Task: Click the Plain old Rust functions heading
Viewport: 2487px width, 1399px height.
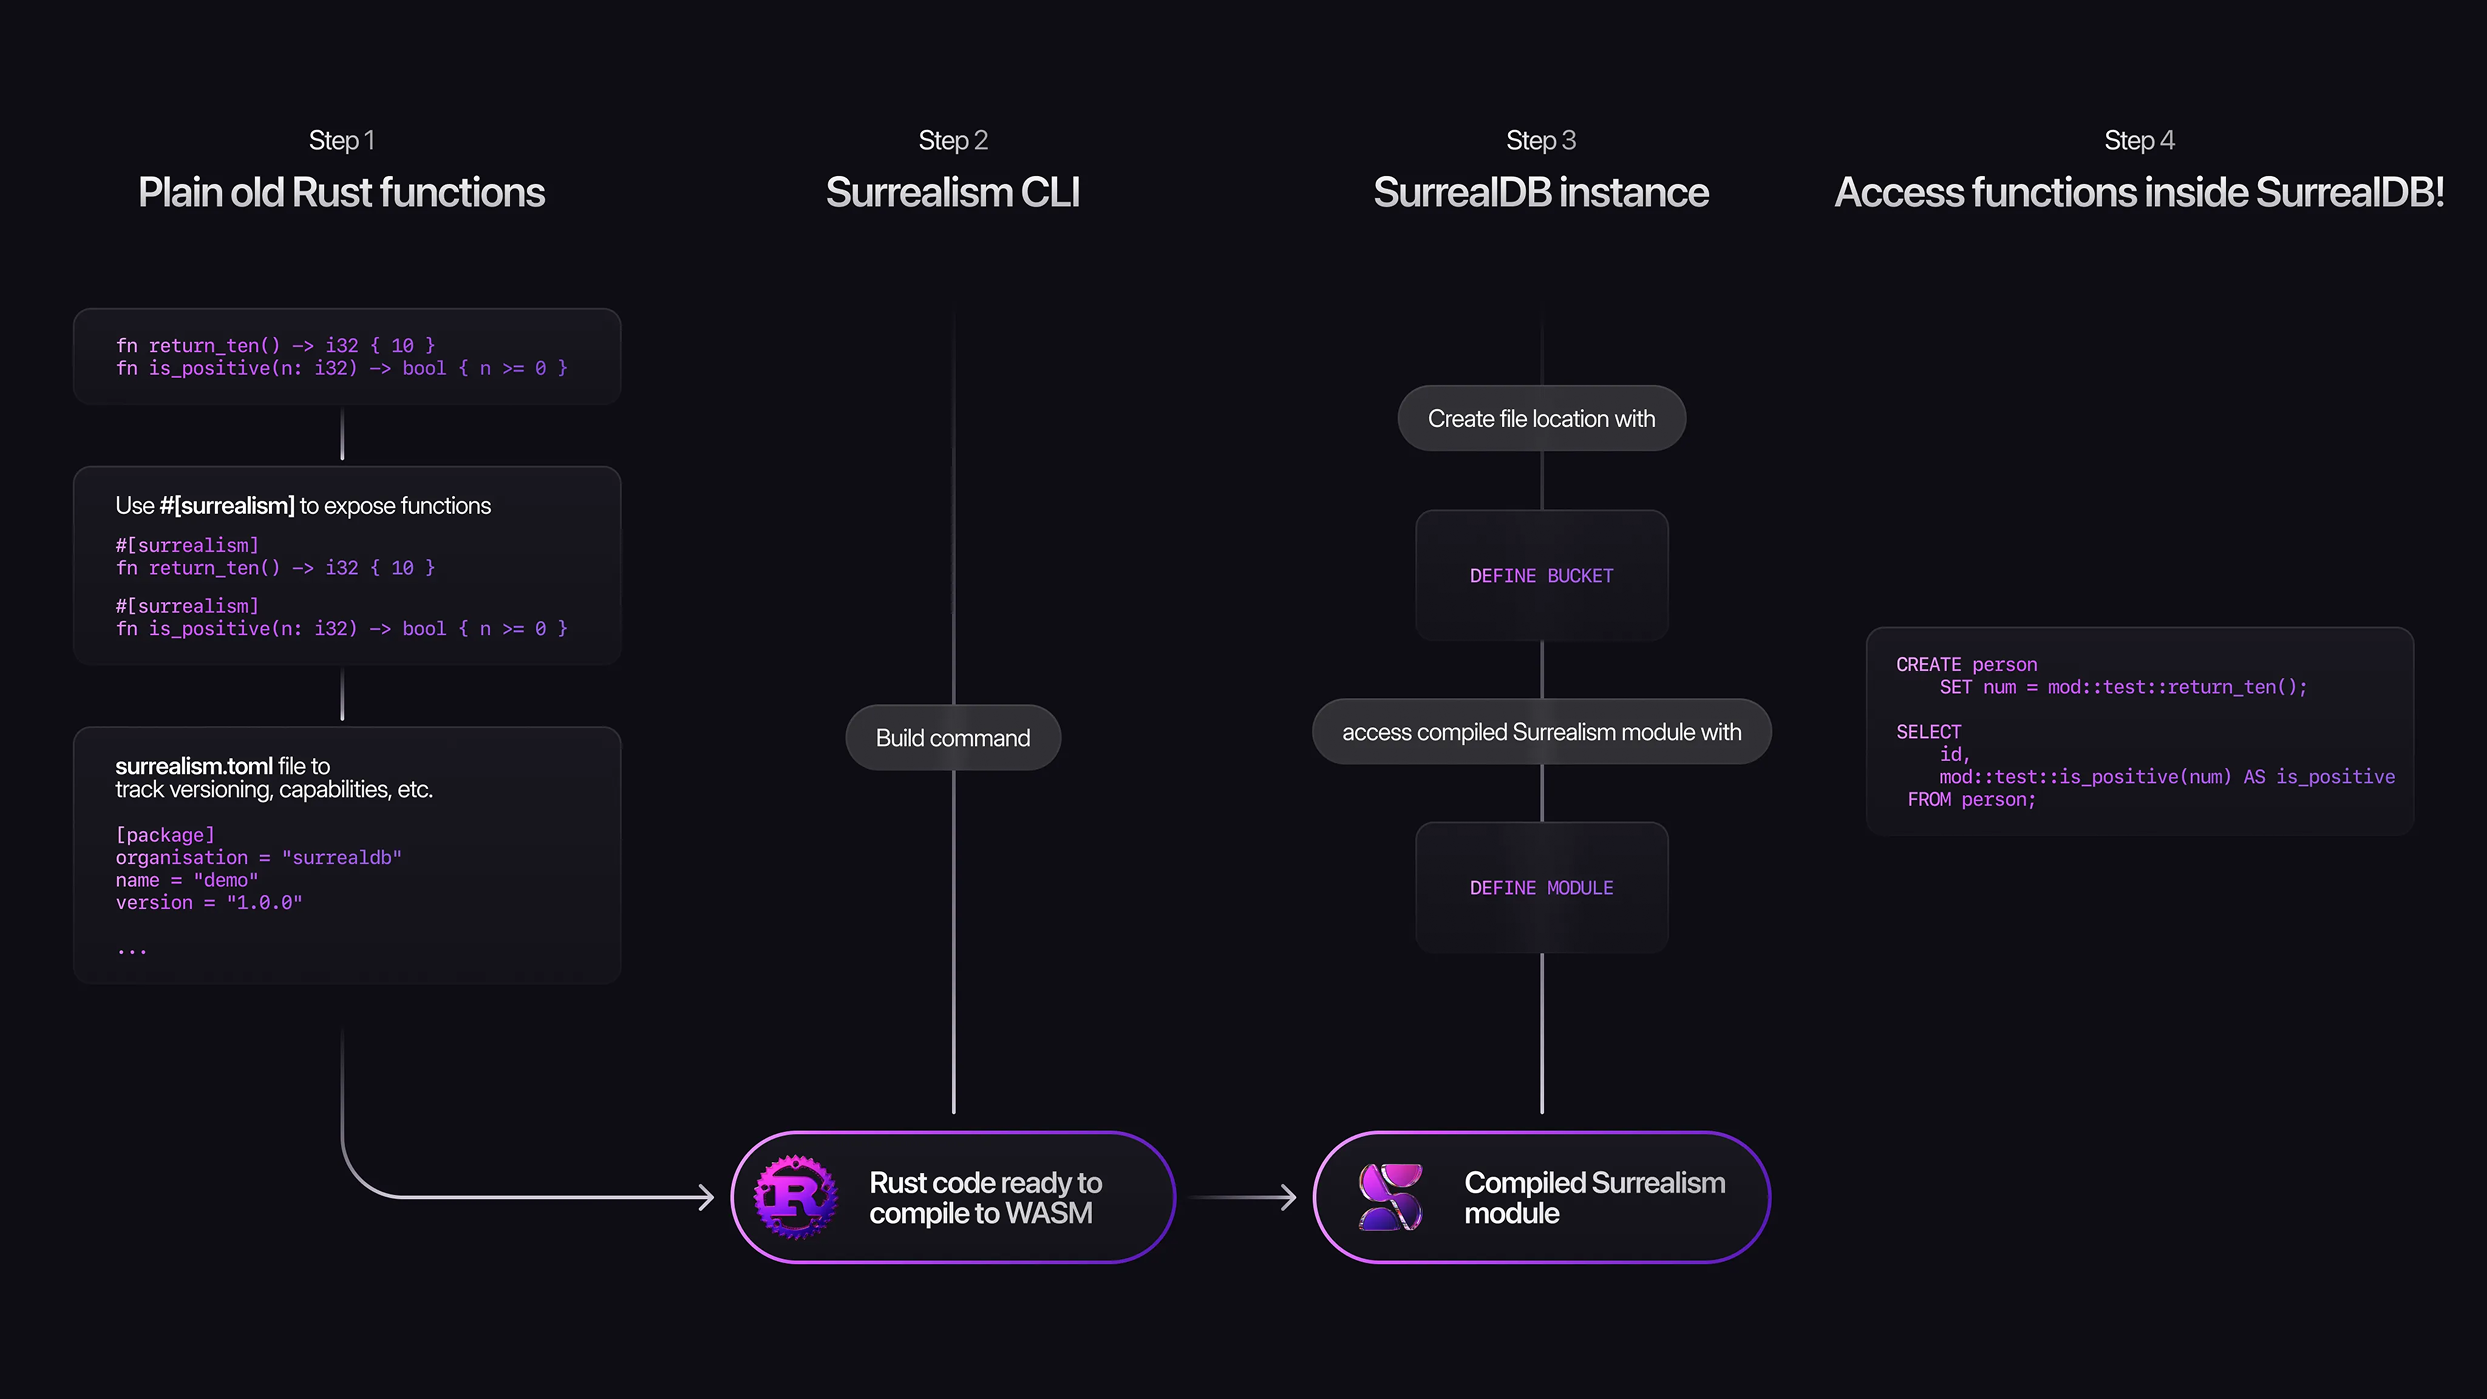Action: [x=341, y=193]
